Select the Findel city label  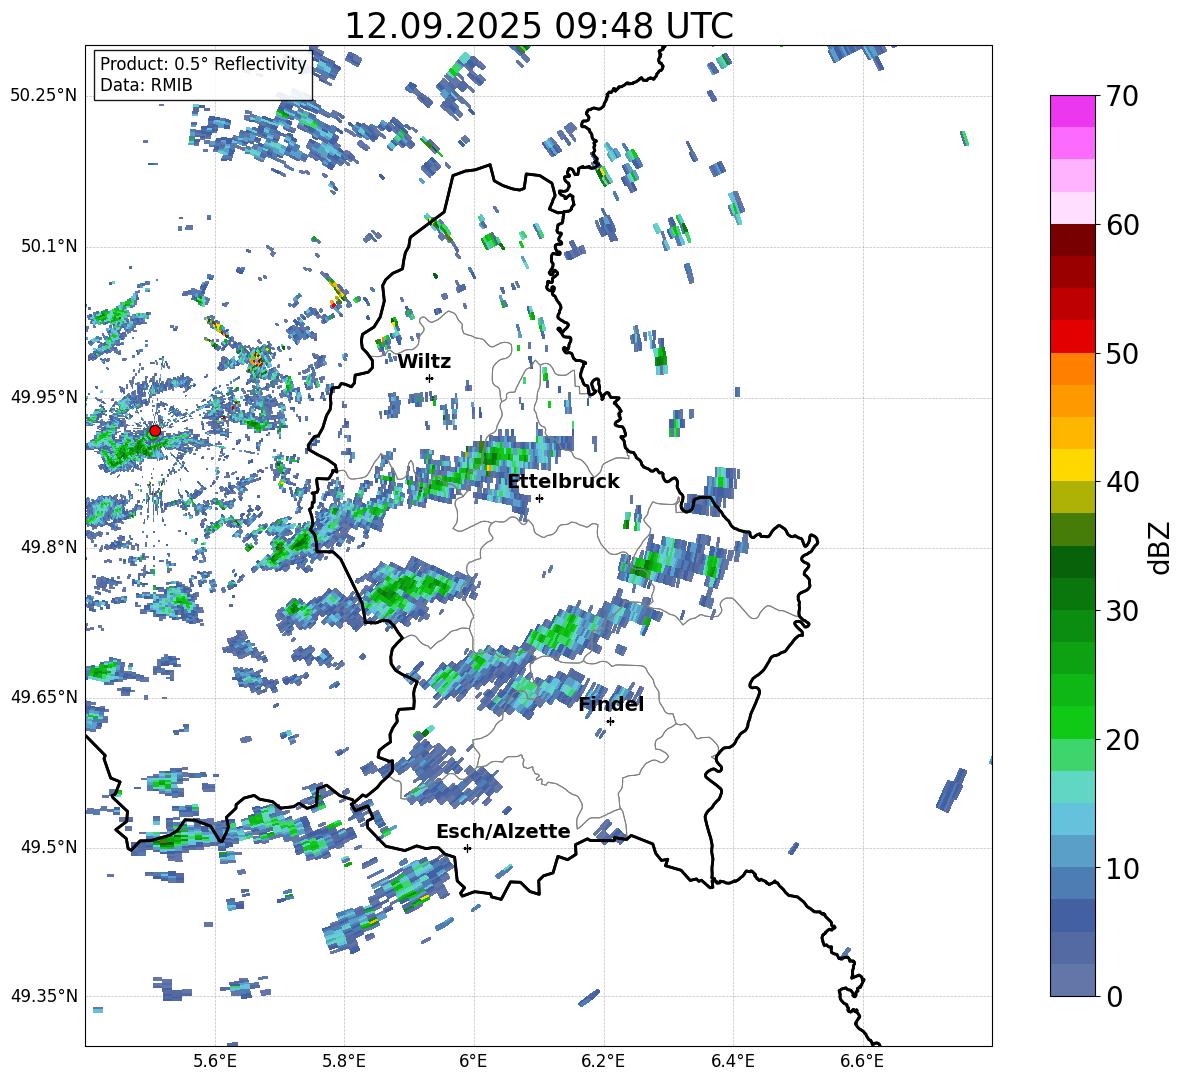[611, 705]
